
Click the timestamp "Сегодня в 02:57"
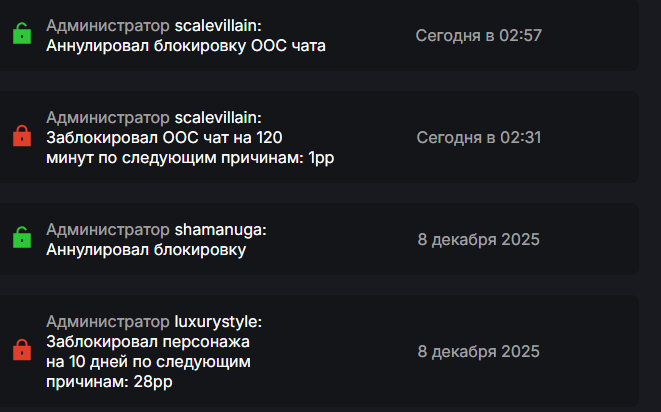[x=478, y=35]
